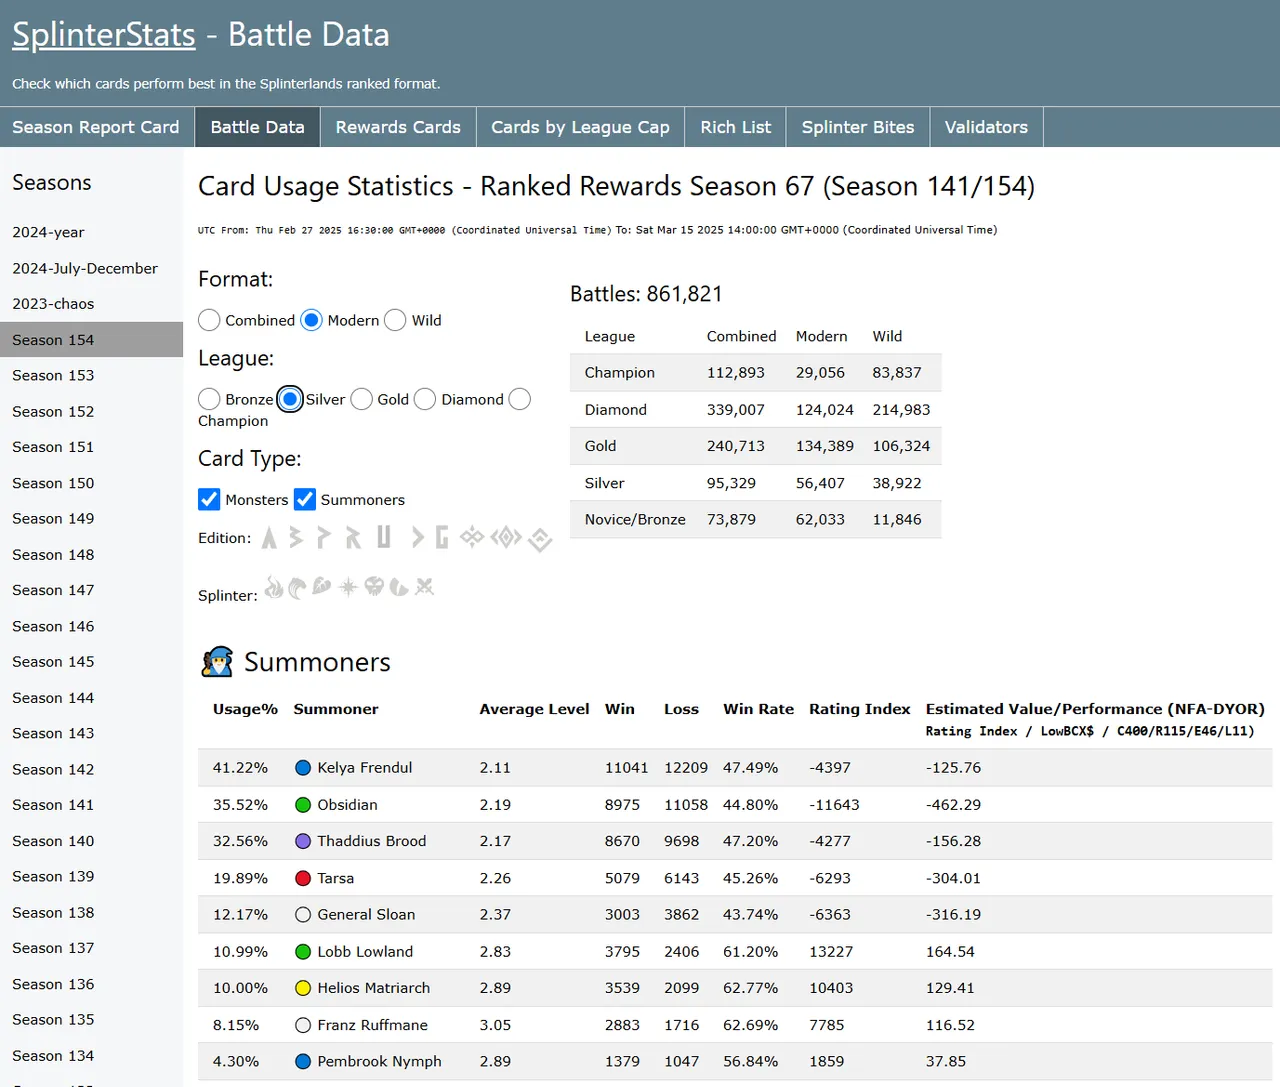Screen dimensions: 1280x1087
Task: Click the General Sloan summoner name
Action: [x=366, y=915]
